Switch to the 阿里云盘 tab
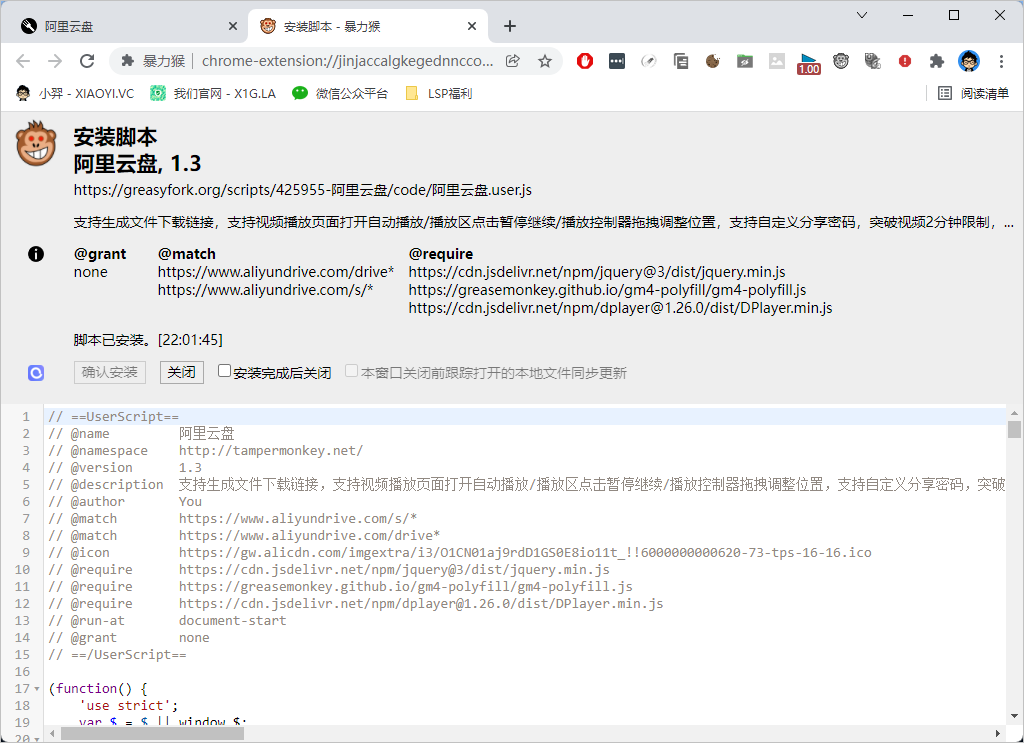The height and width of the screenshot is (743, 1024). pos(124,26)
